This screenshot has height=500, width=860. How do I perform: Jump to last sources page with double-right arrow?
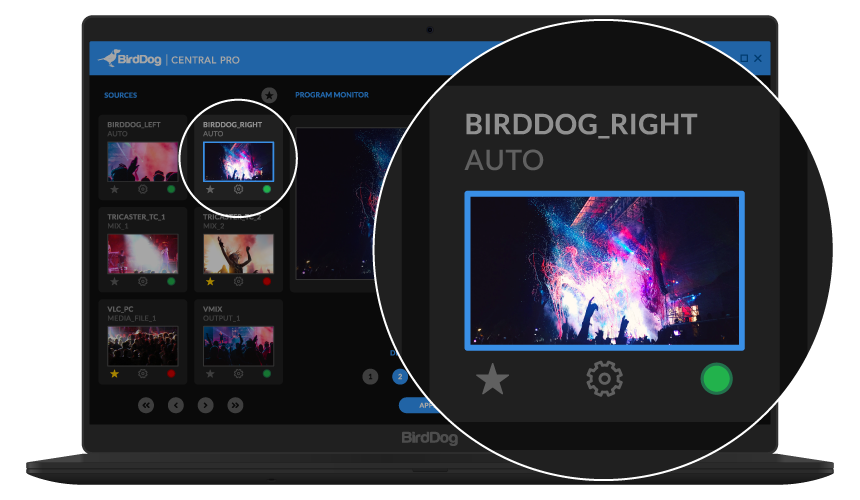[x=235, y=405]
